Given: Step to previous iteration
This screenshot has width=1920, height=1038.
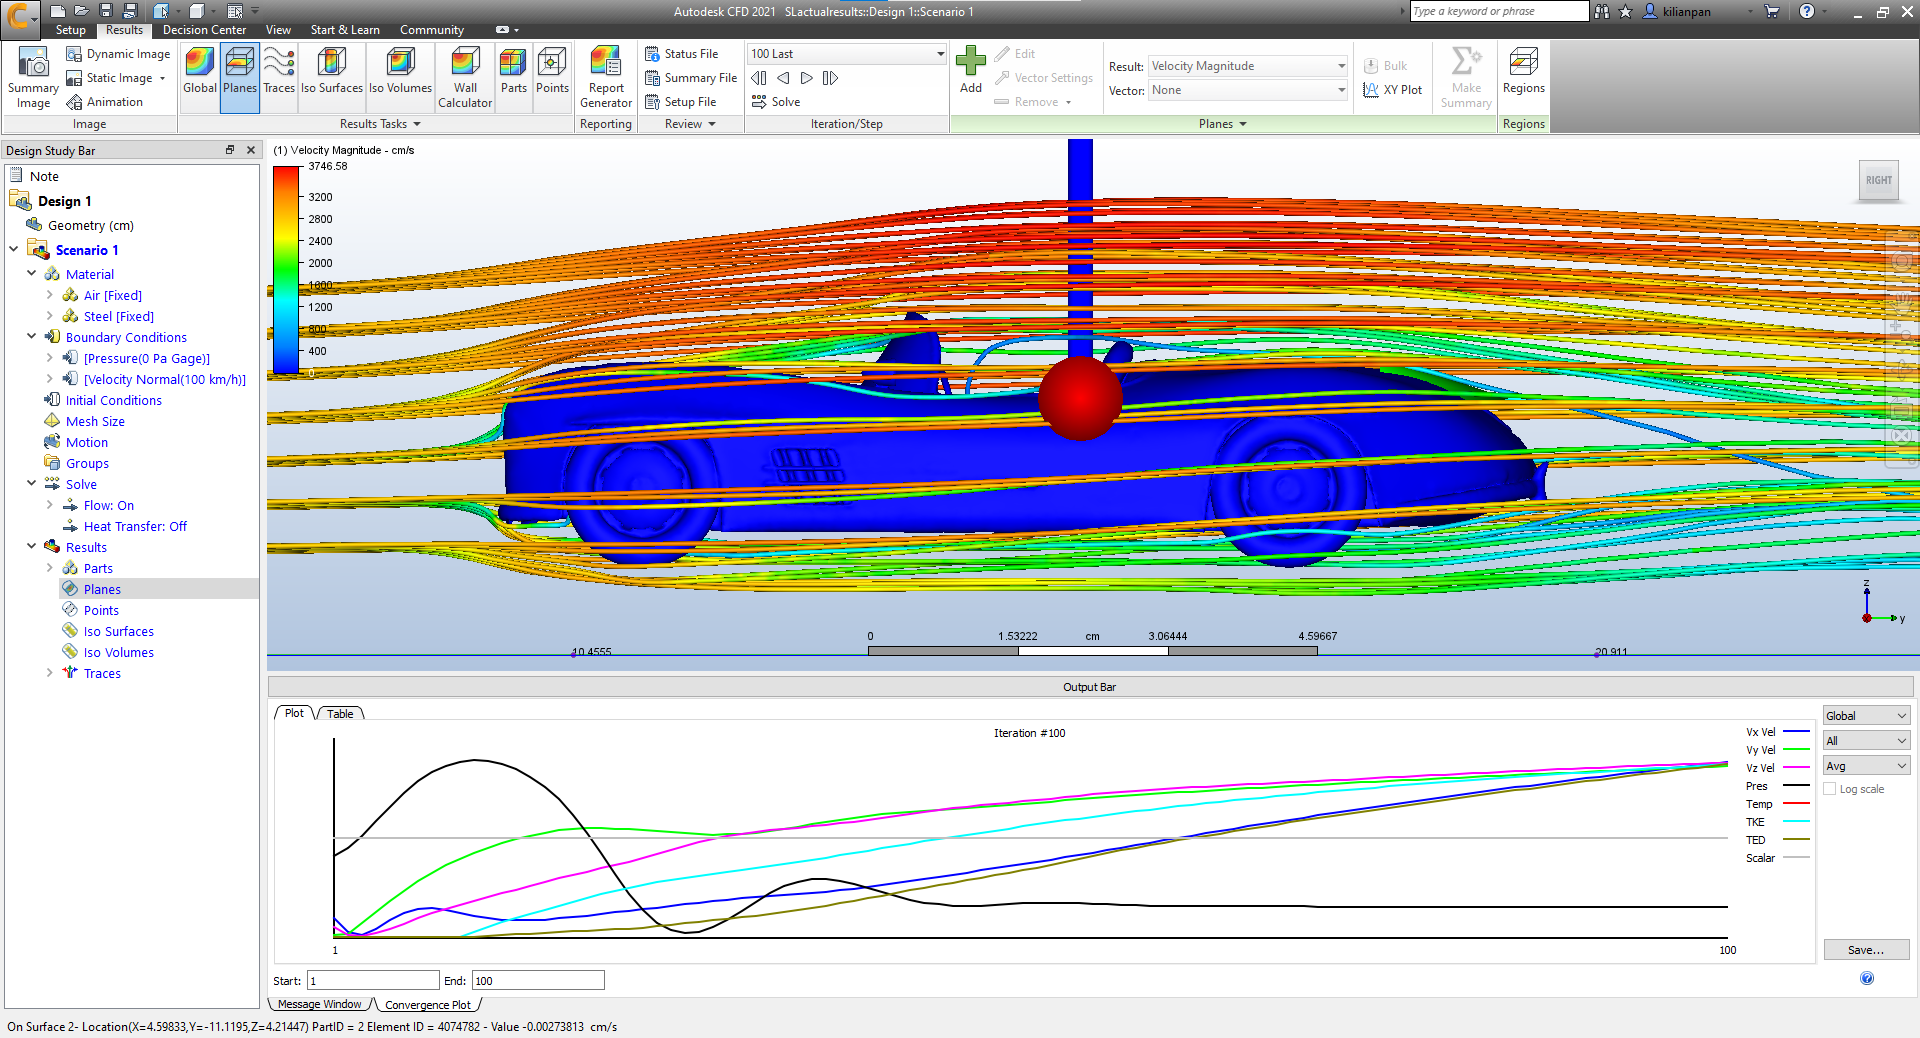Looking at the screenshot, I should (x=783, y=78).
